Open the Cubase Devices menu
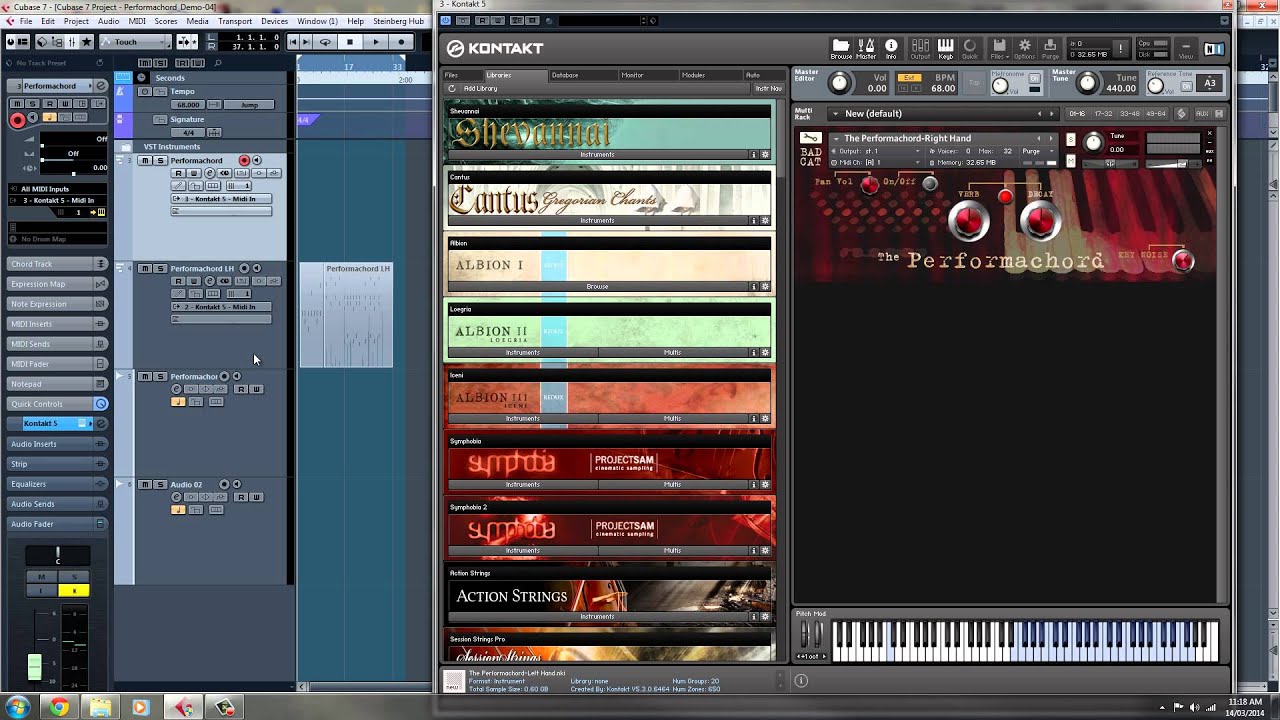This screenshot has width=1280, height=720. point(274,21)
